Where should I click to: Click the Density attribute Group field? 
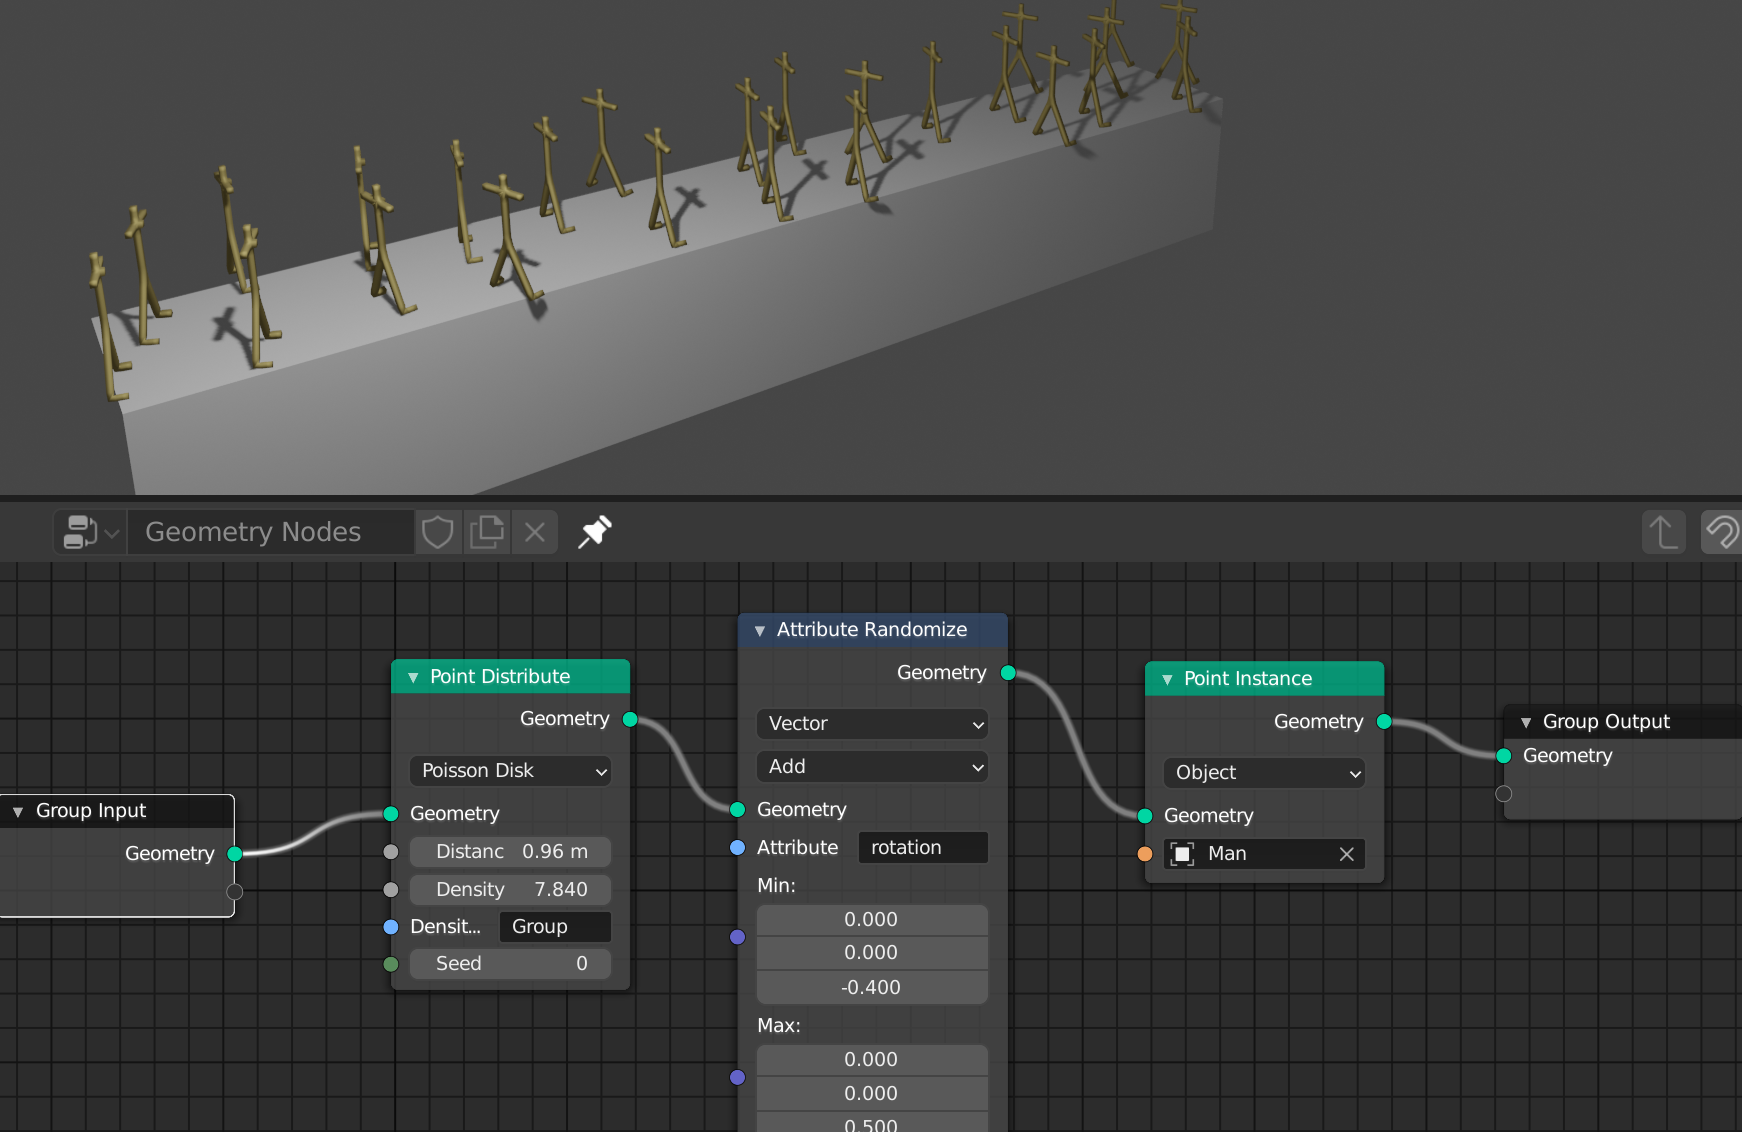(555, 927)
